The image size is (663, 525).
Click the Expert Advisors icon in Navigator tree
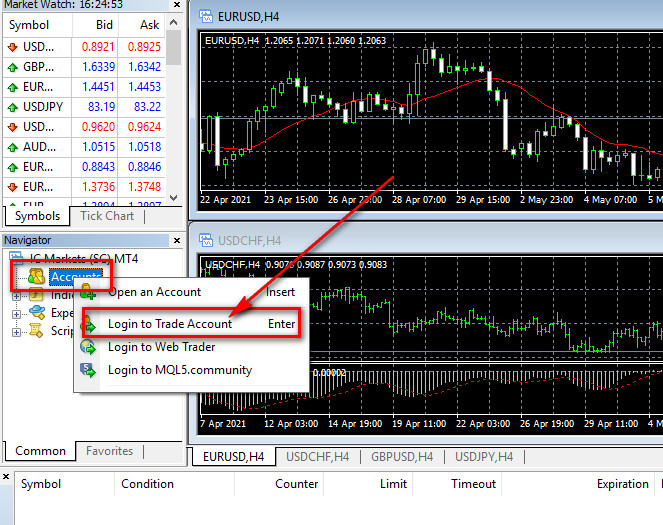(36, 313)
